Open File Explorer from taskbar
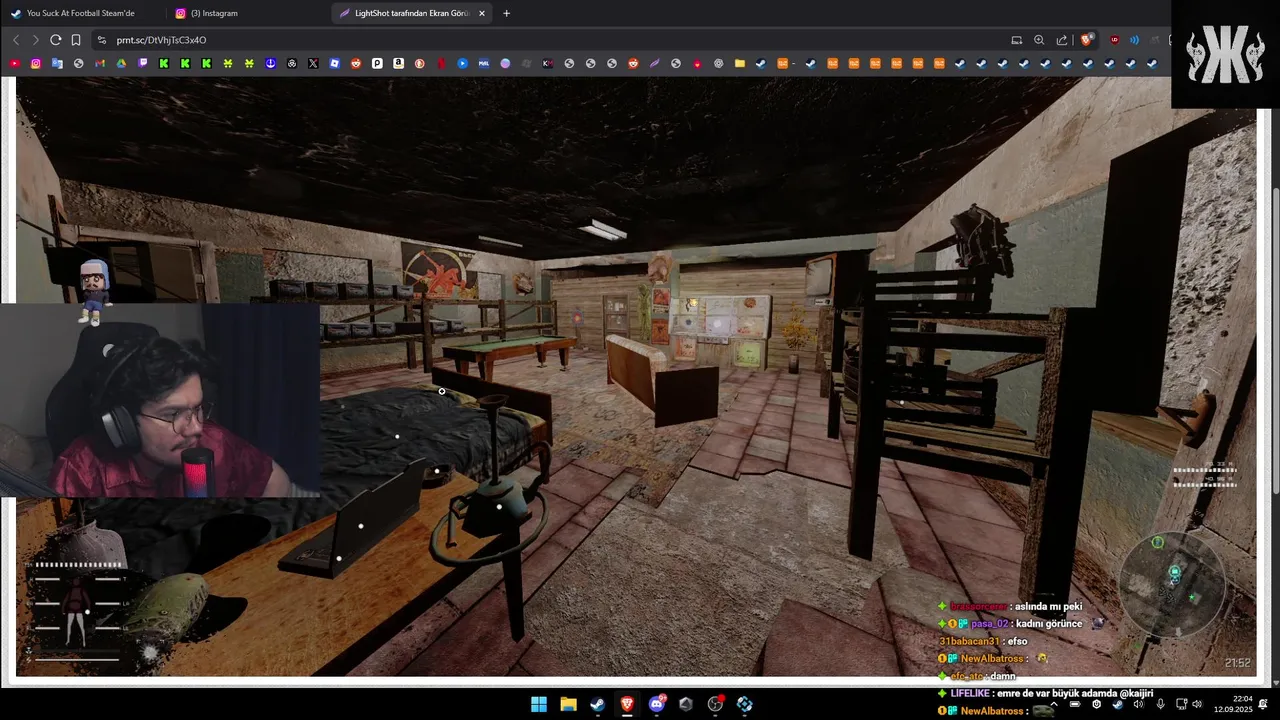This screenshot has height=720, width=1280. tap(568, 704)
